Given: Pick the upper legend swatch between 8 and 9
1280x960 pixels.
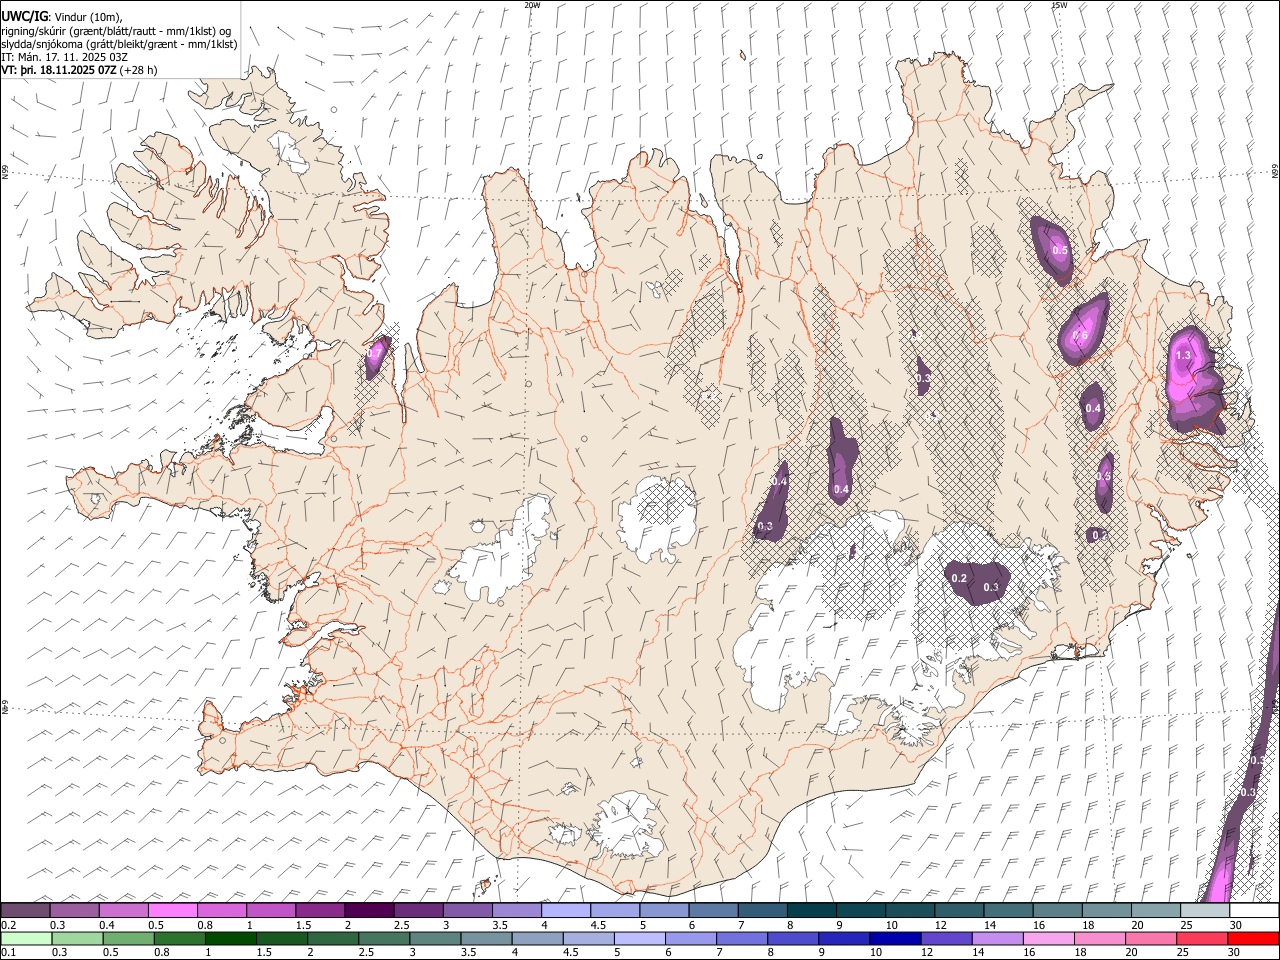Looking at the screenshot, I should 812,911.
